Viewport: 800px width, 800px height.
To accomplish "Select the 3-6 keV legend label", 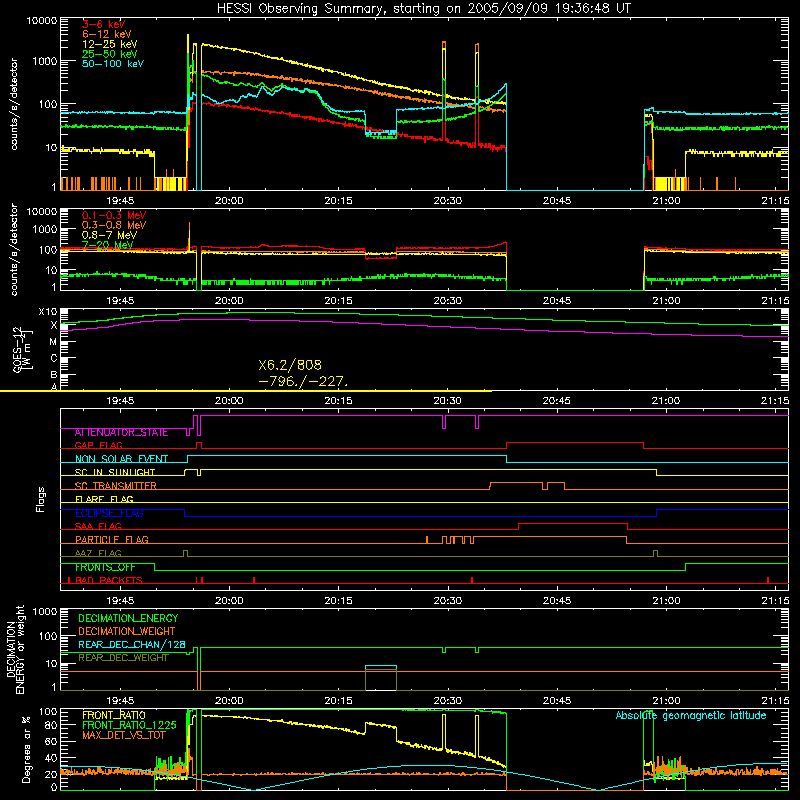I will 104,24.
